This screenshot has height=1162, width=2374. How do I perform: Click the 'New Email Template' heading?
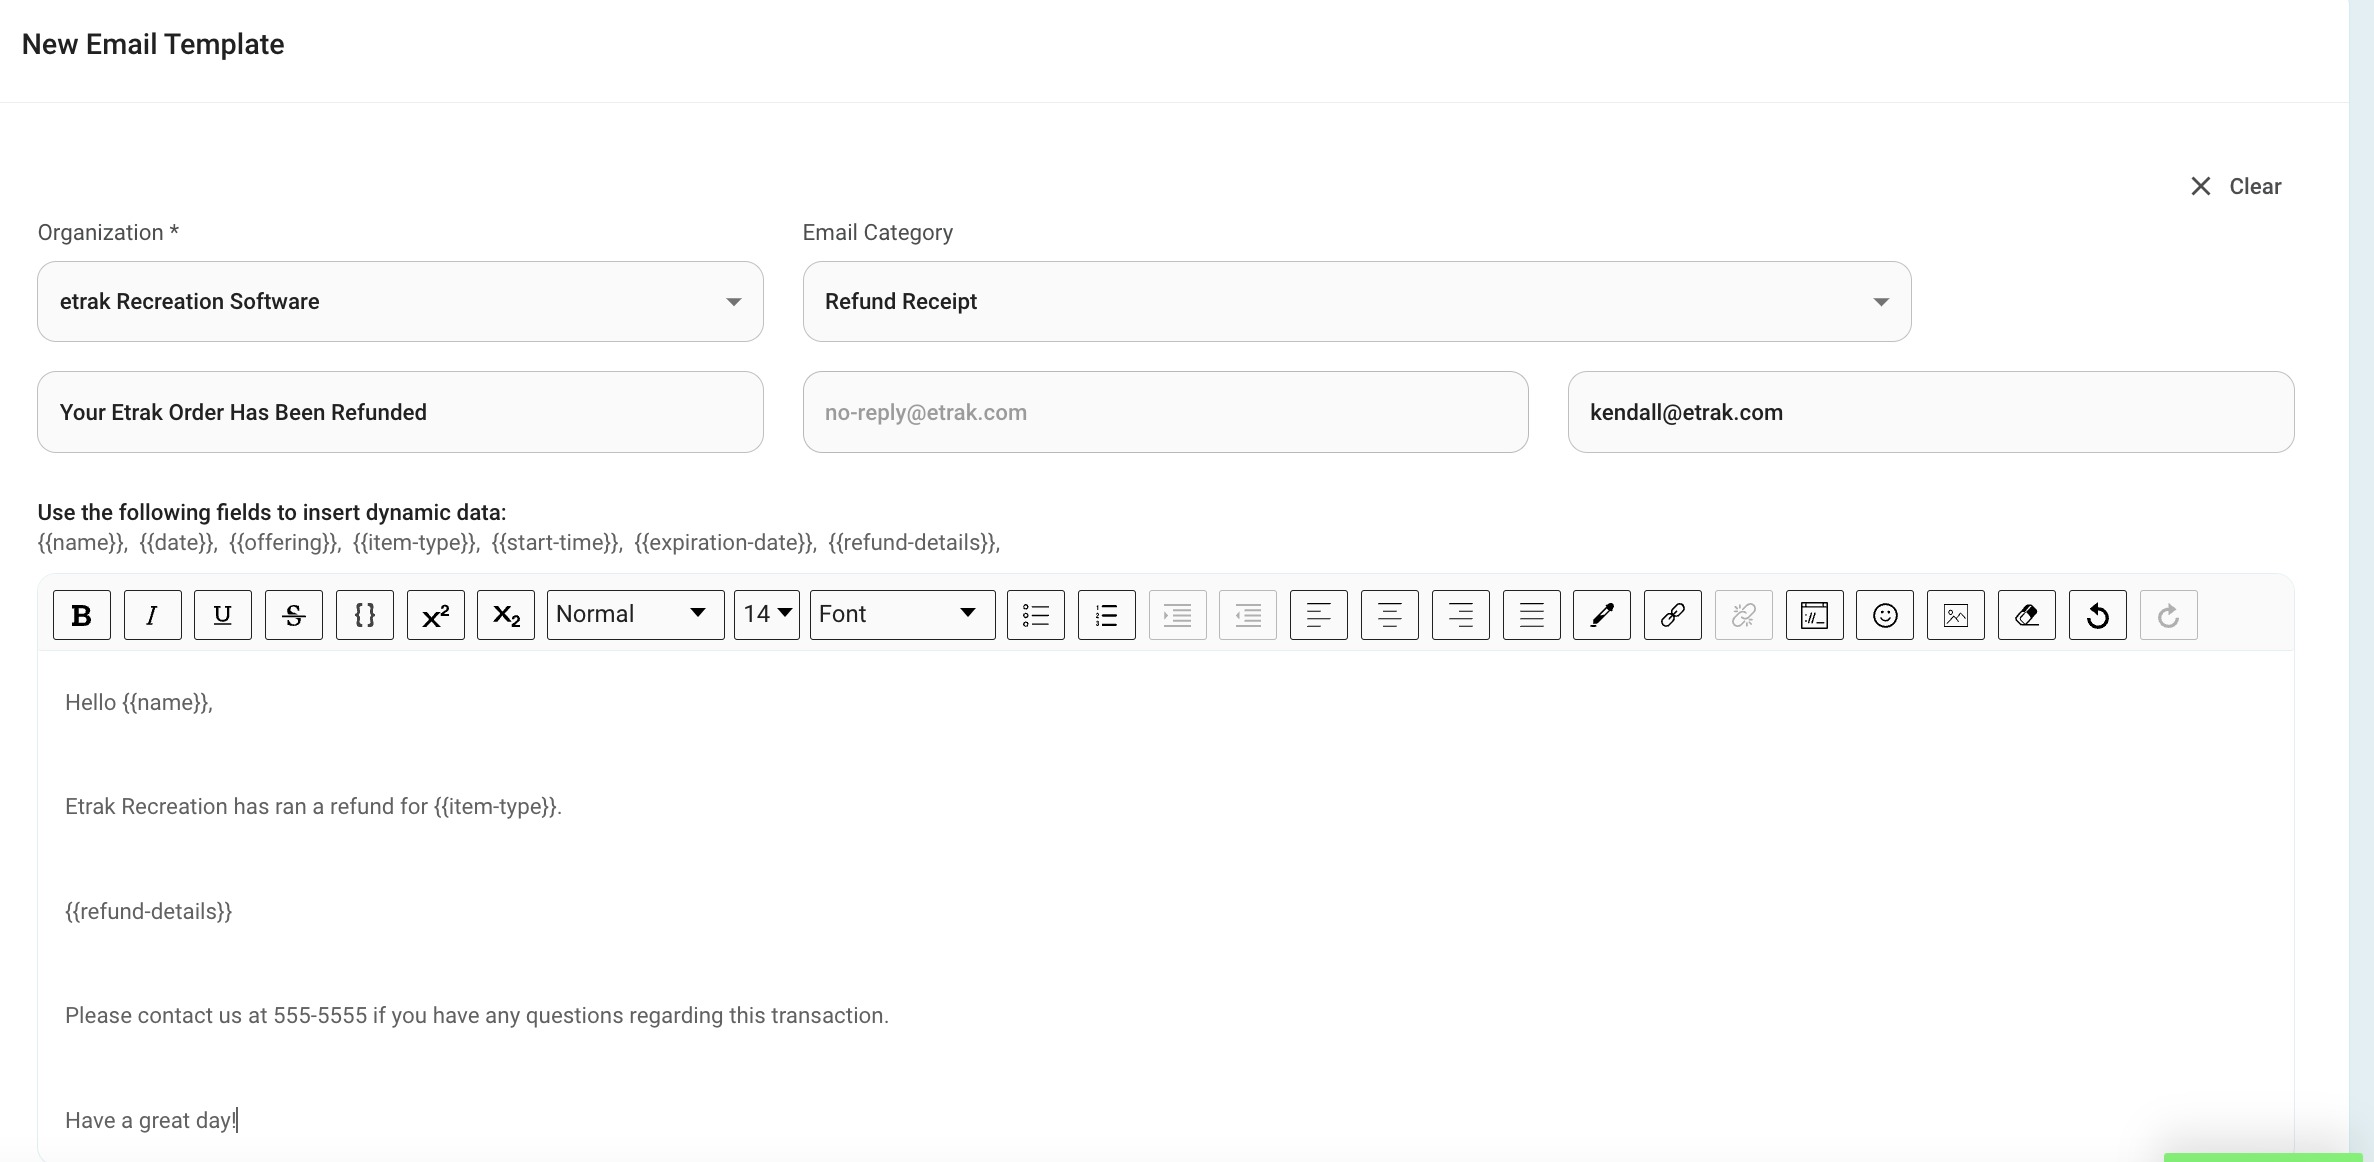click(x=153, y=45)
